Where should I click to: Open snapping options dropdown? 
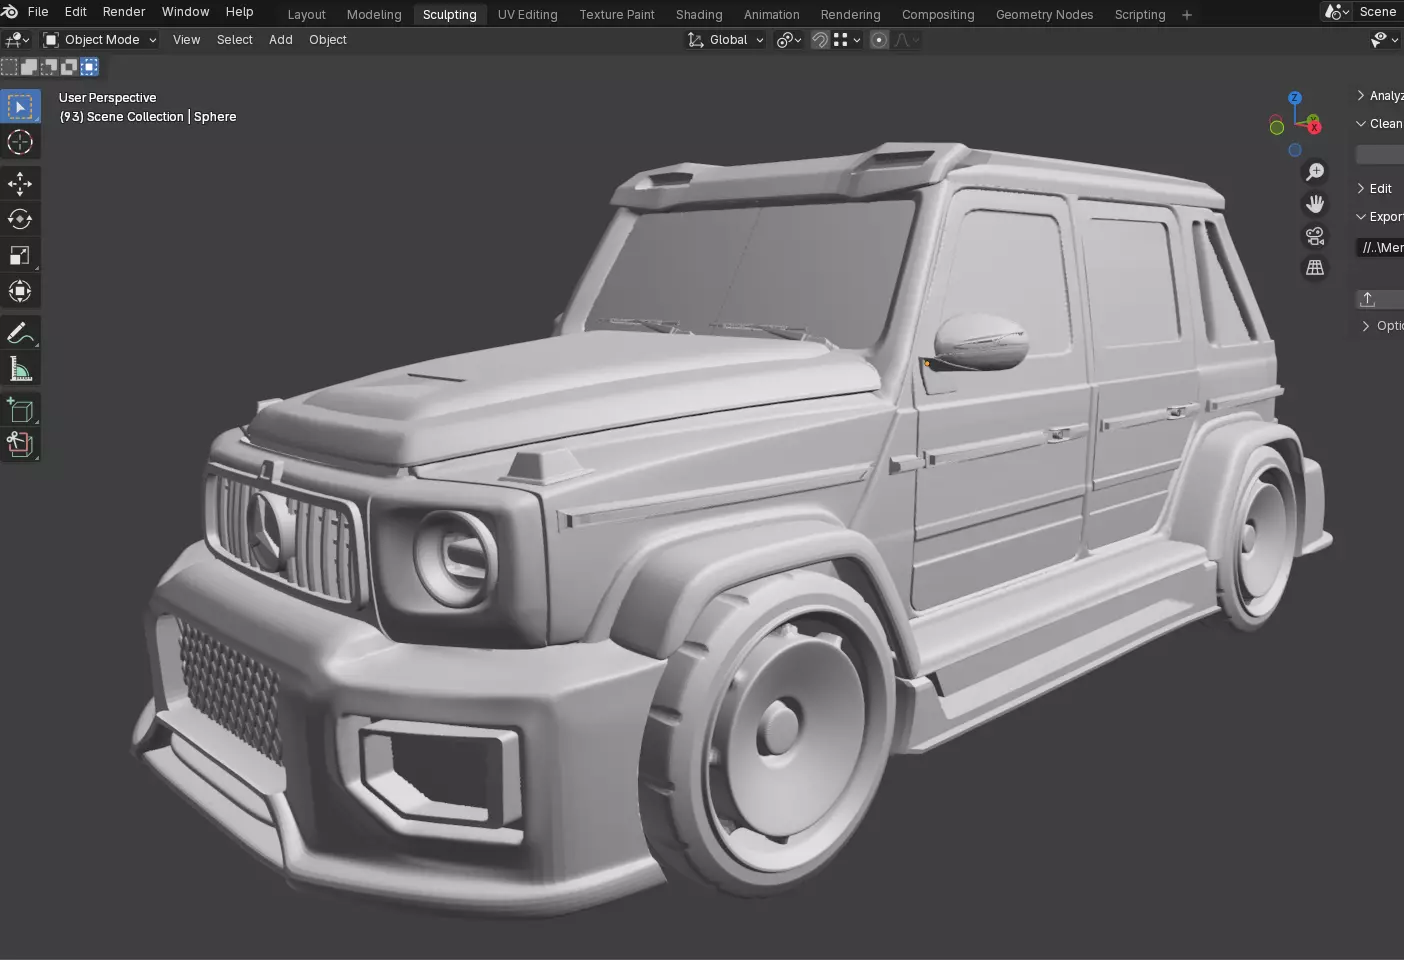847,40
